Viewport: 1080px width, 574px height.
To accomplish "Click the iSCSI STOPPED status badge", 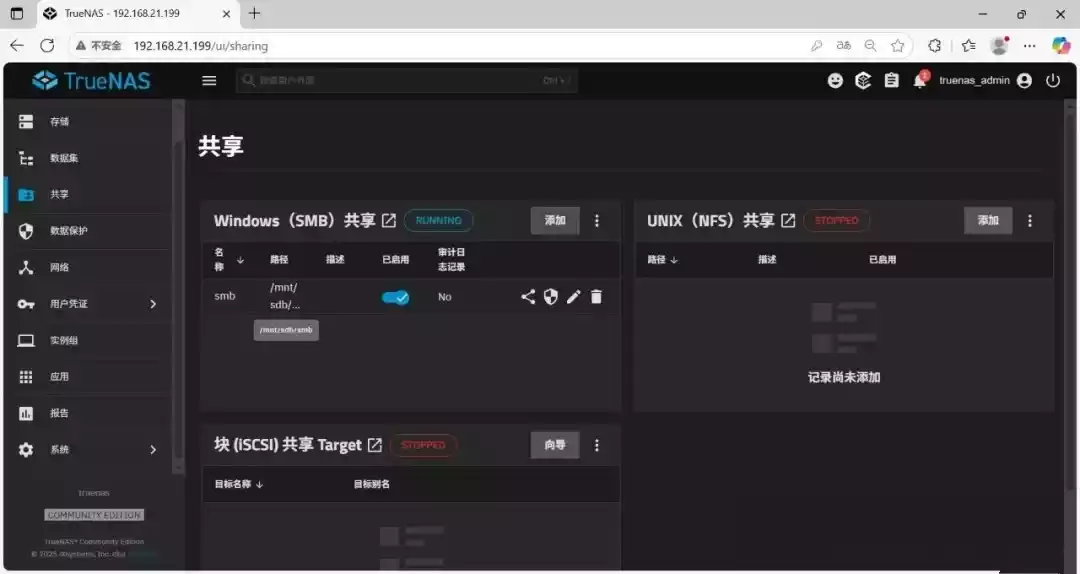I will click(423, 445).
